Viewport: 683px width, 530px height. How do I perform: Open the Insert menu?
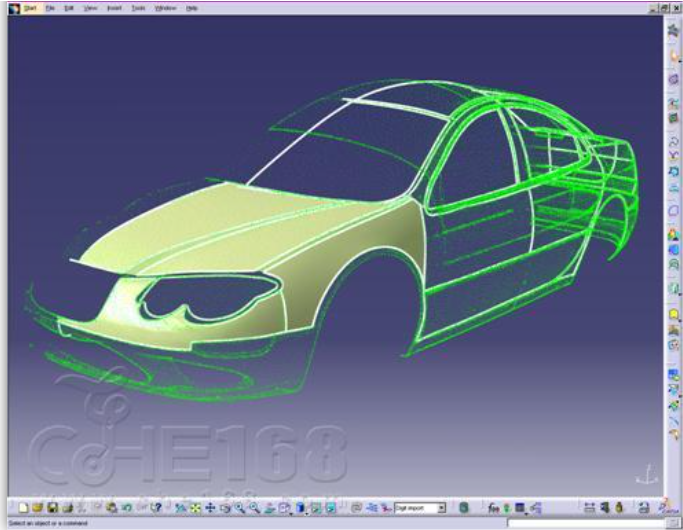coord(114,7)
